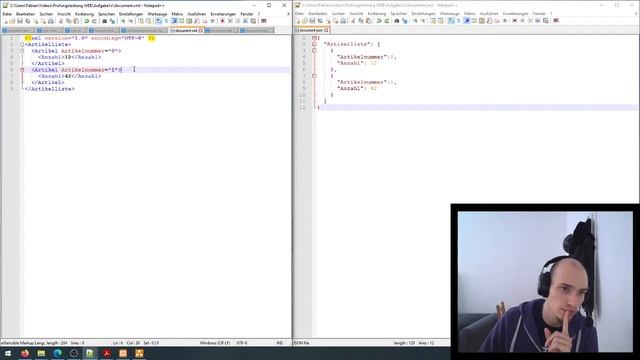
Task: Open File Explorer from the taskbar
Action: (x=41, y=353)
